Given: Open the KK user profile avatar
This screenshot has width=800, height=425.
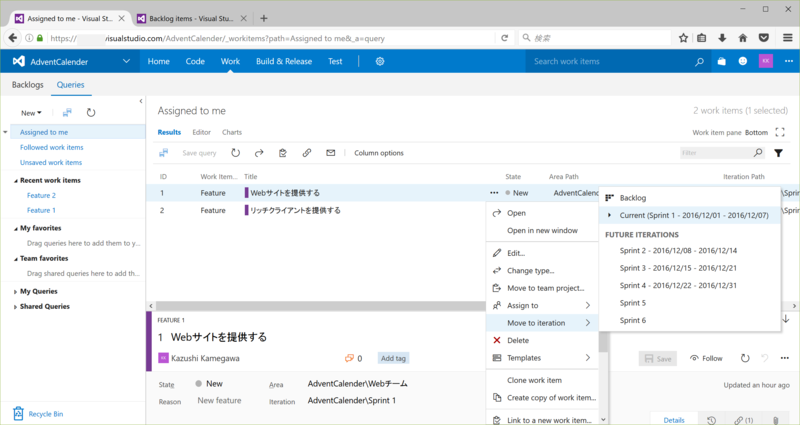Looking at the screenshot, I should 765,61.
